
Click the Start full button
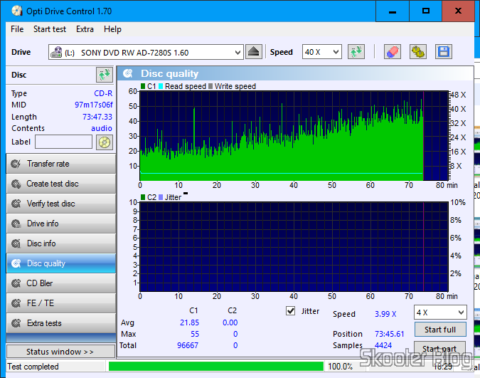point(440,330)
